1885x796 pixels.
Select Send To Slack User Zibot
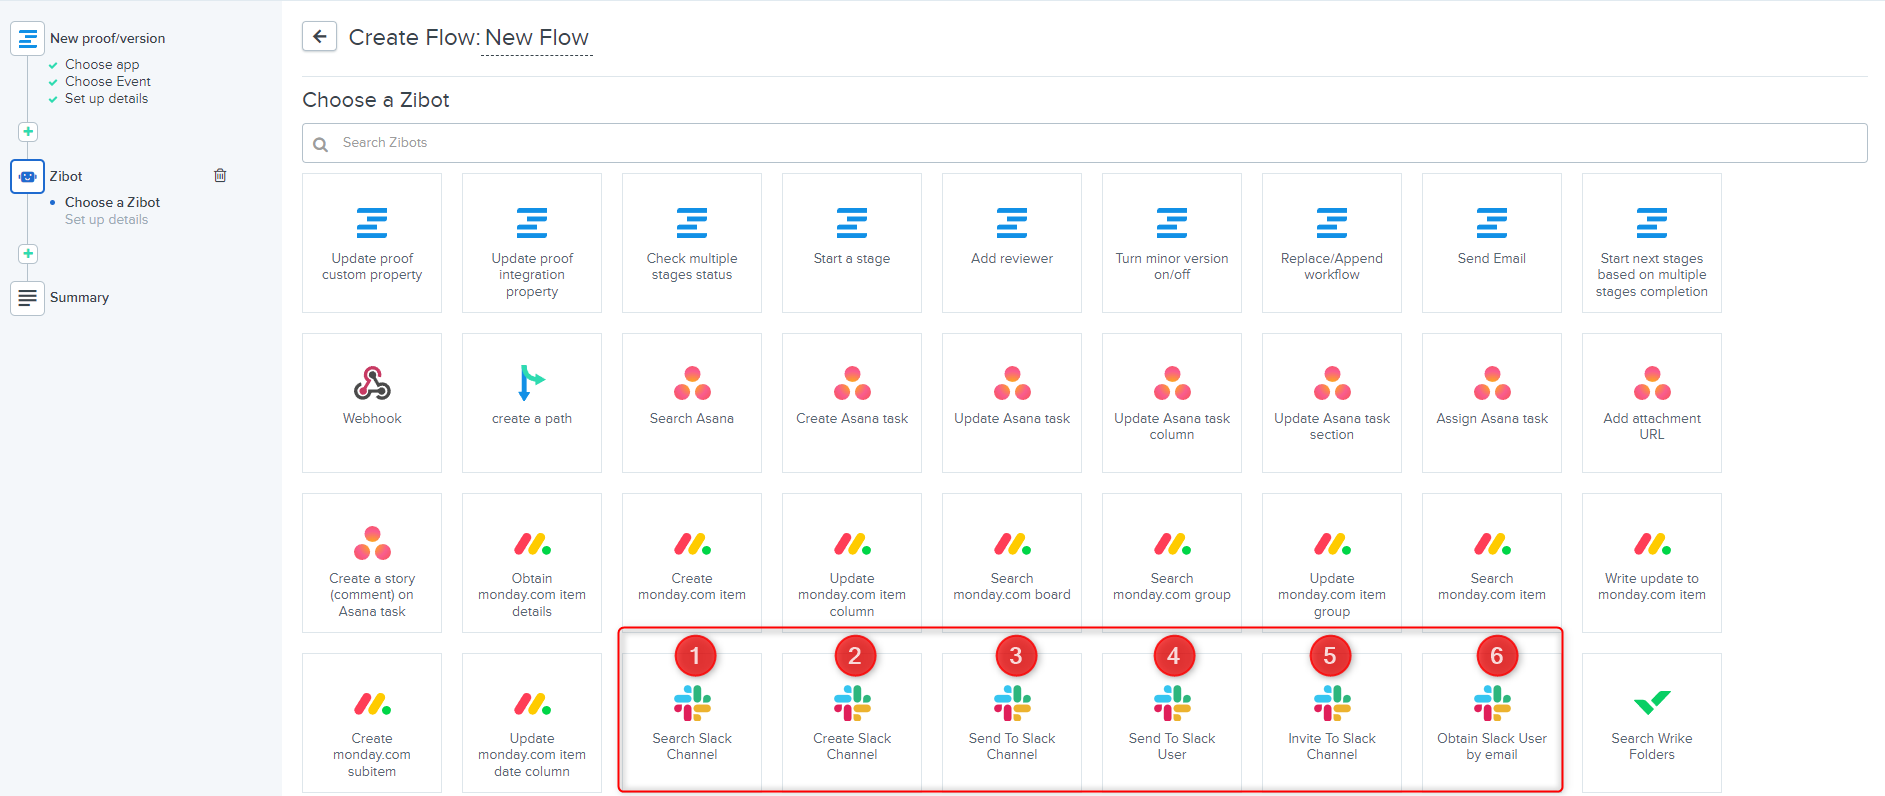[1172, 723]
